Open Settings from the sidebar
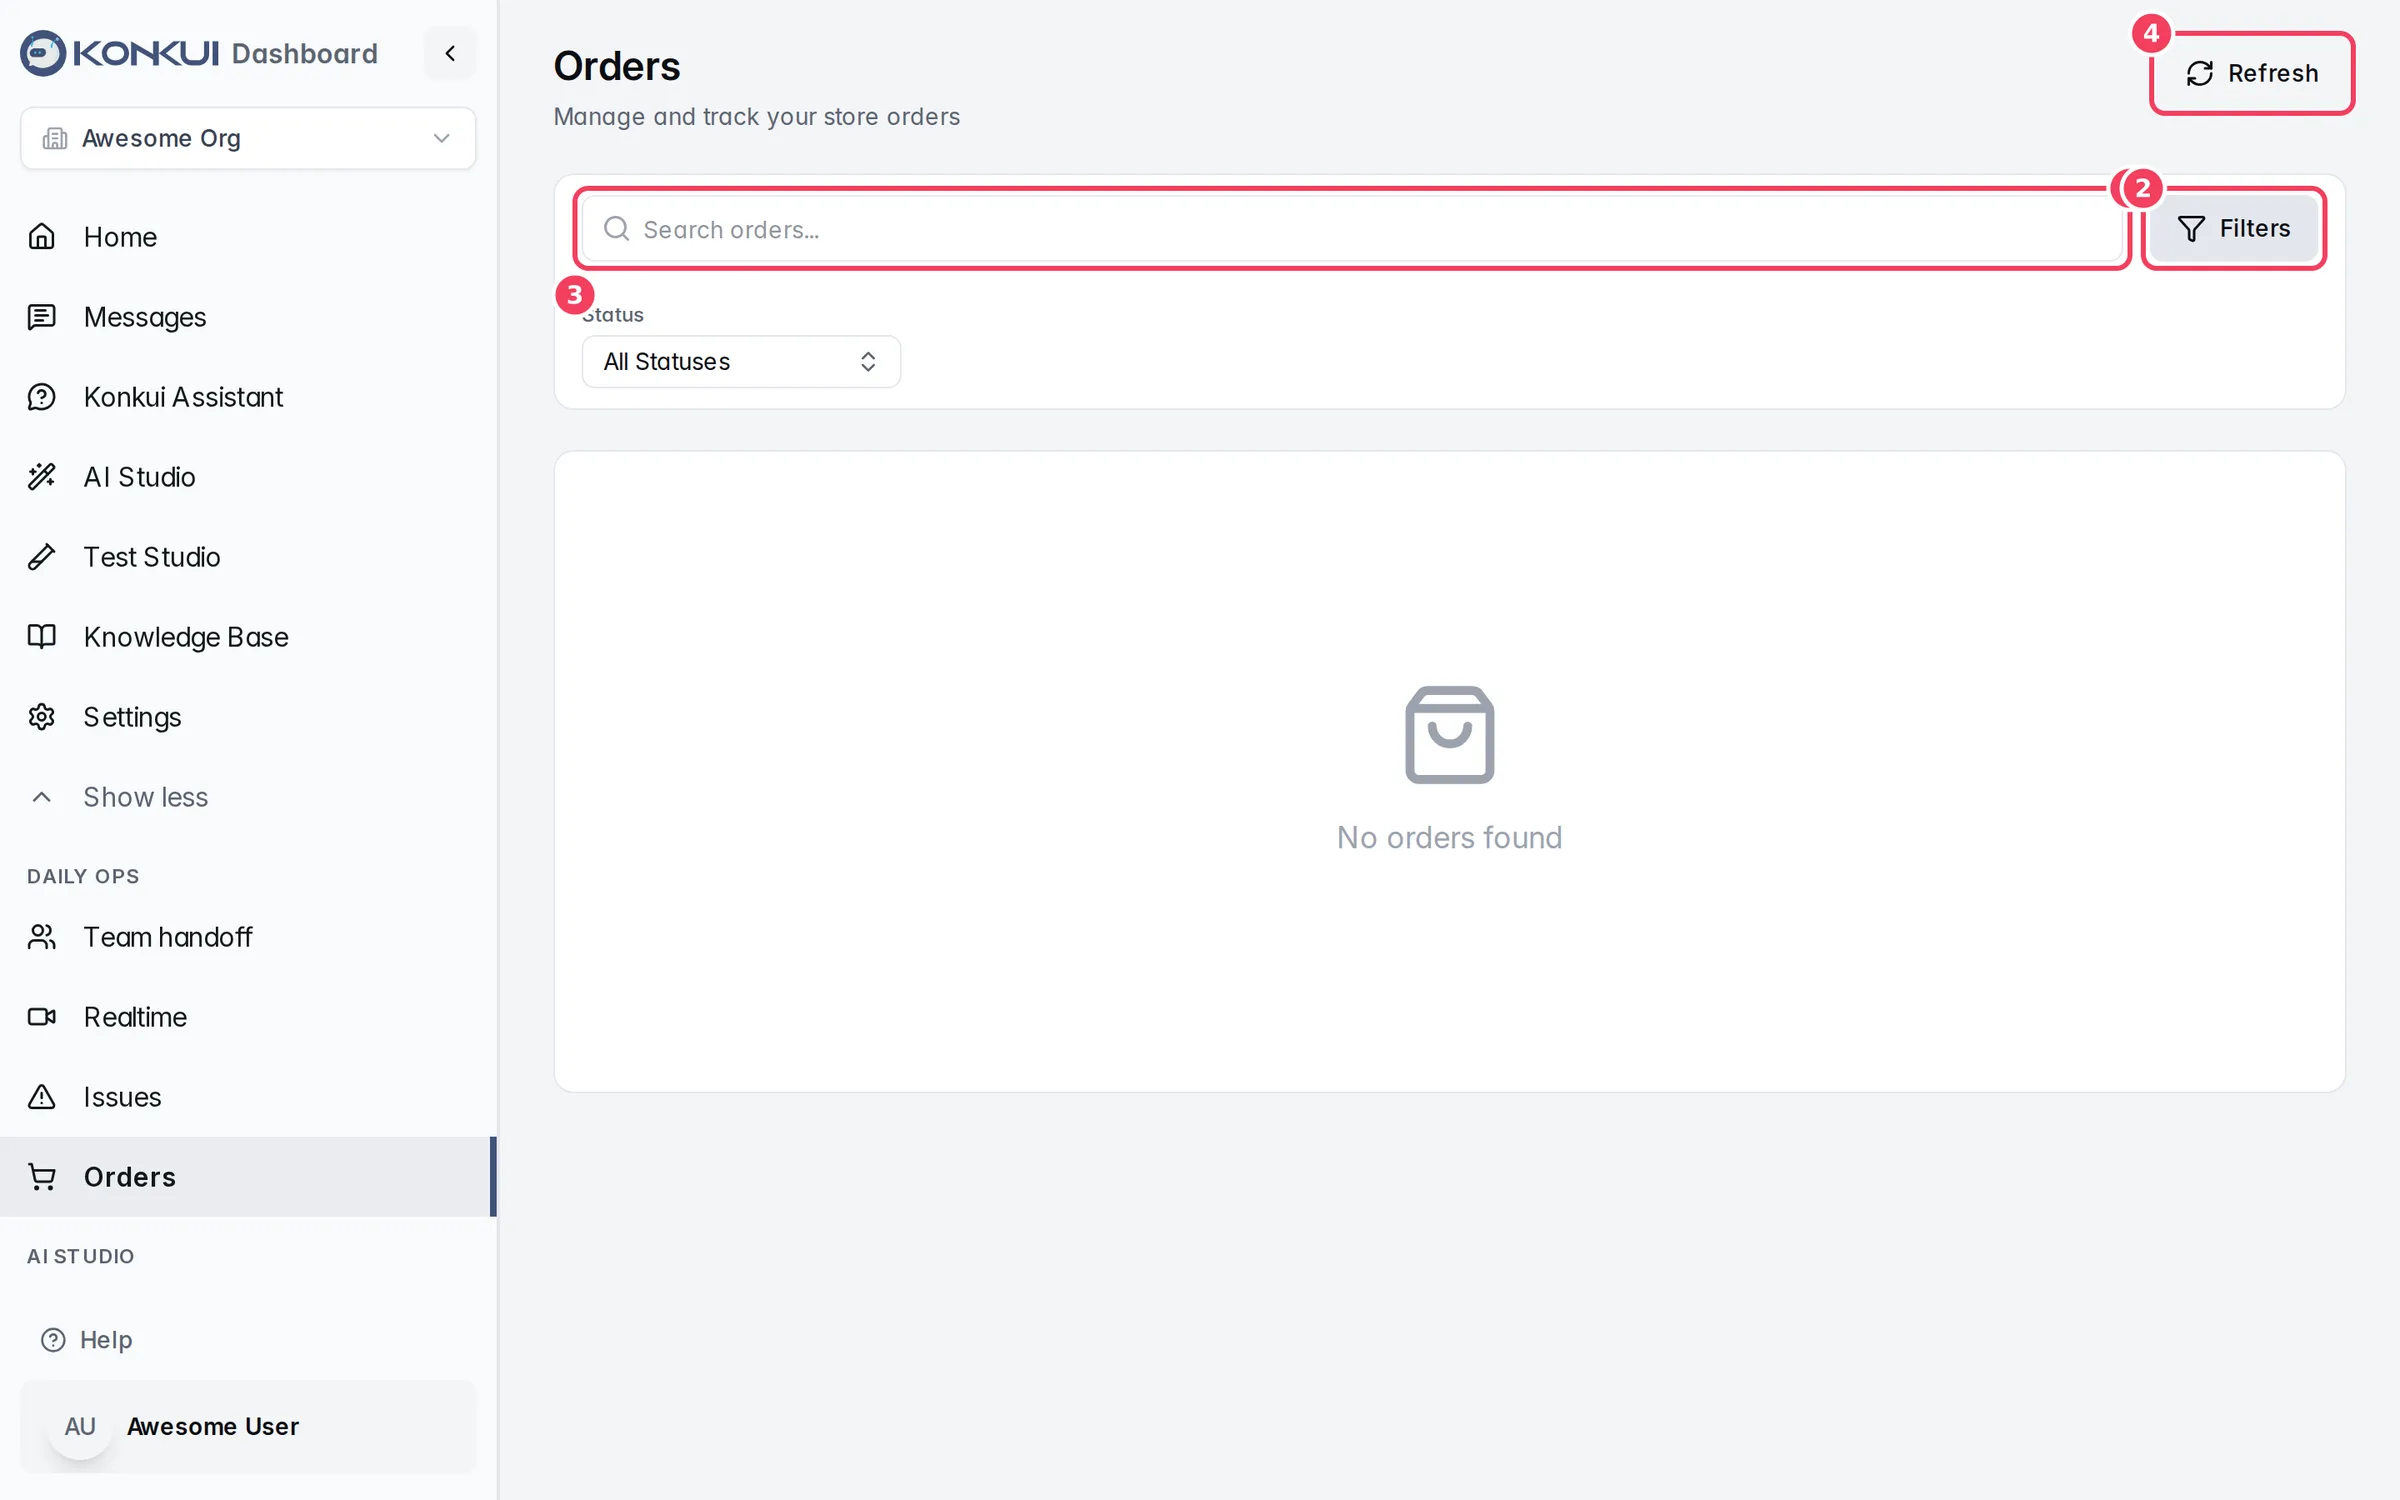 (x=248, y=717)
